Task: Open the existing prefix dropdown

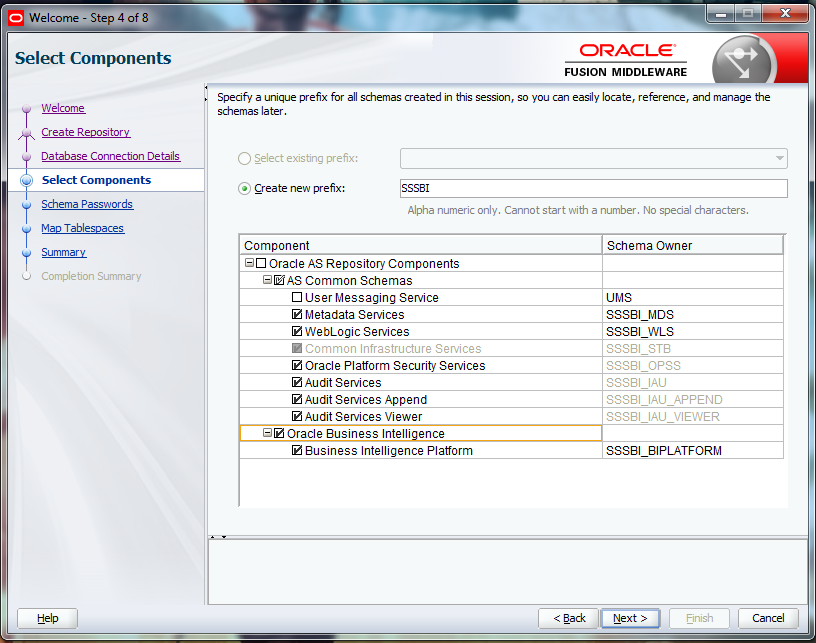Action: click(780, 158)
